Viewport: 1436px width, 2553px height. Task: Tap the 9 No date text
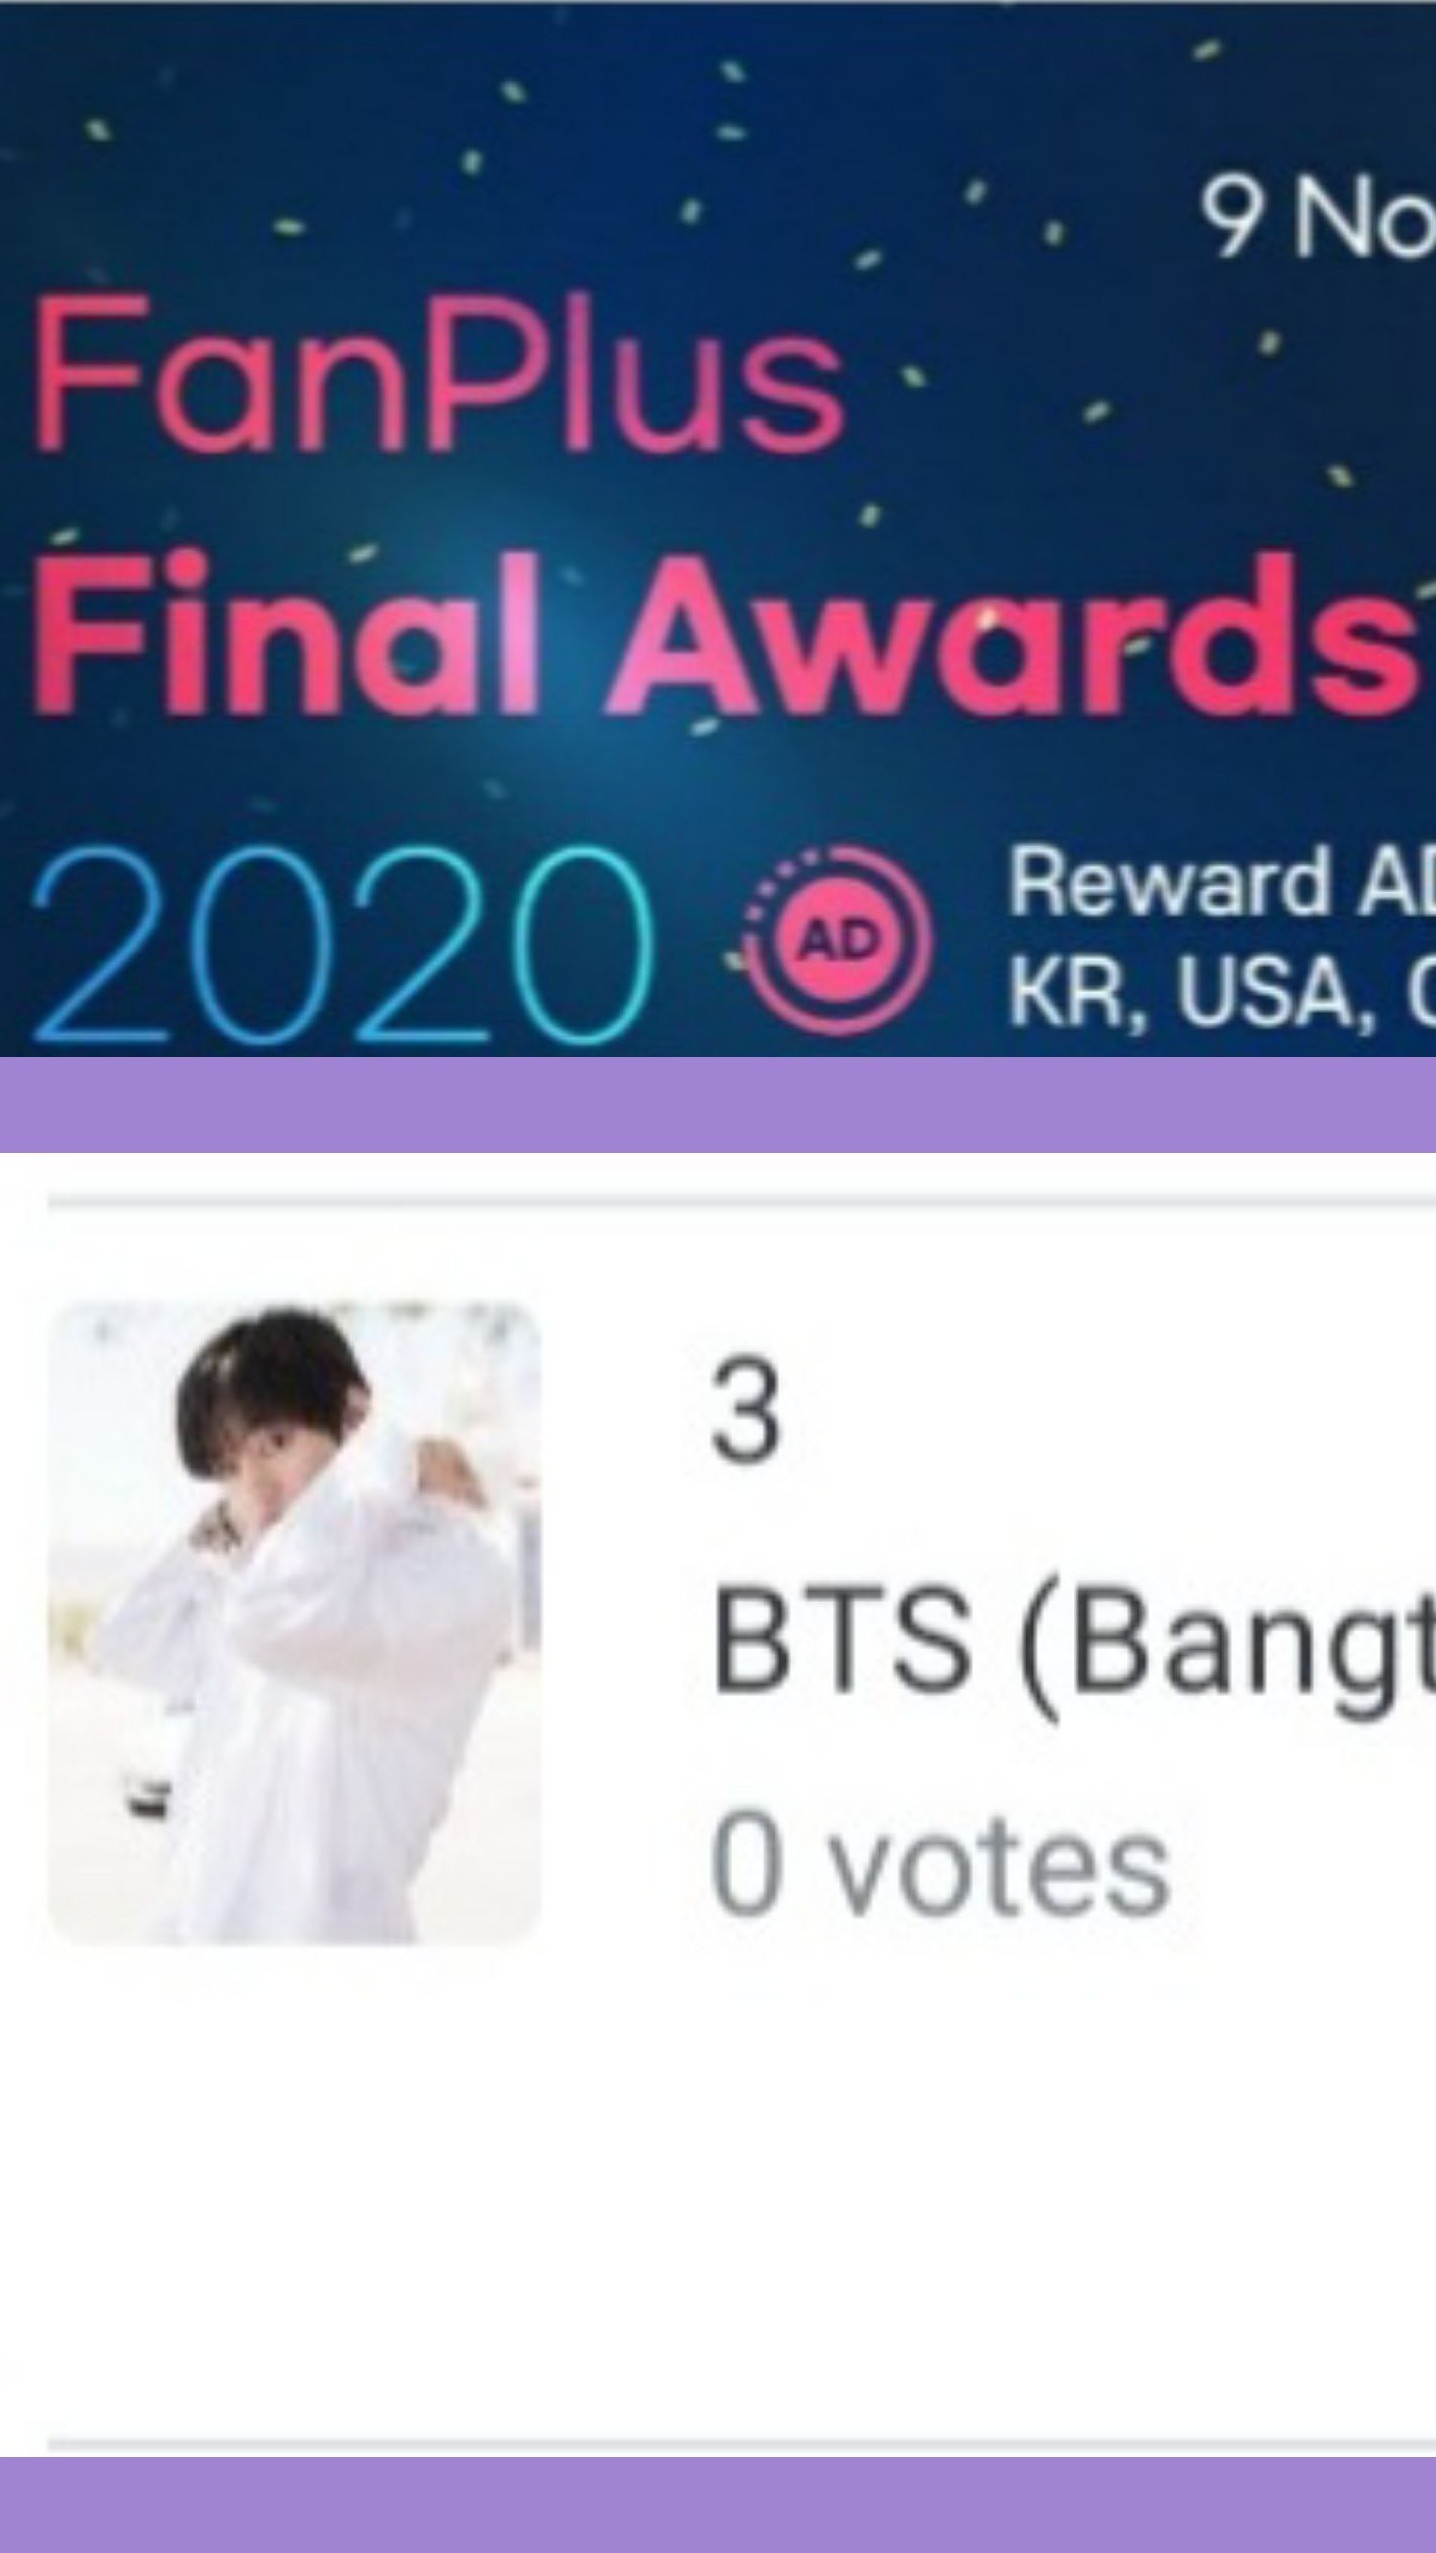click(1318, 218)
